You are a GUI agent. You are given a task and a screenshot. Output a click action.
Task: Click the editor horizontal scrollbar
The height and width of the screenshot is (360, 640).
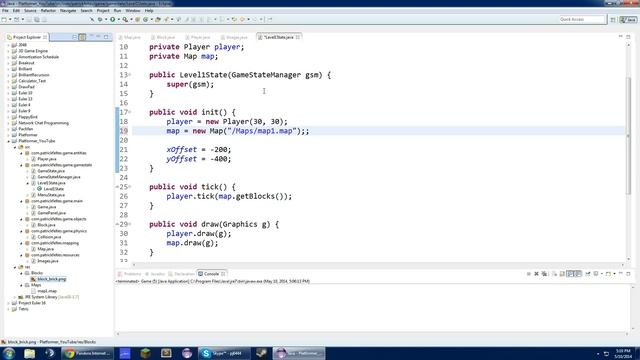pyautogui.click(x=378, y=264)
